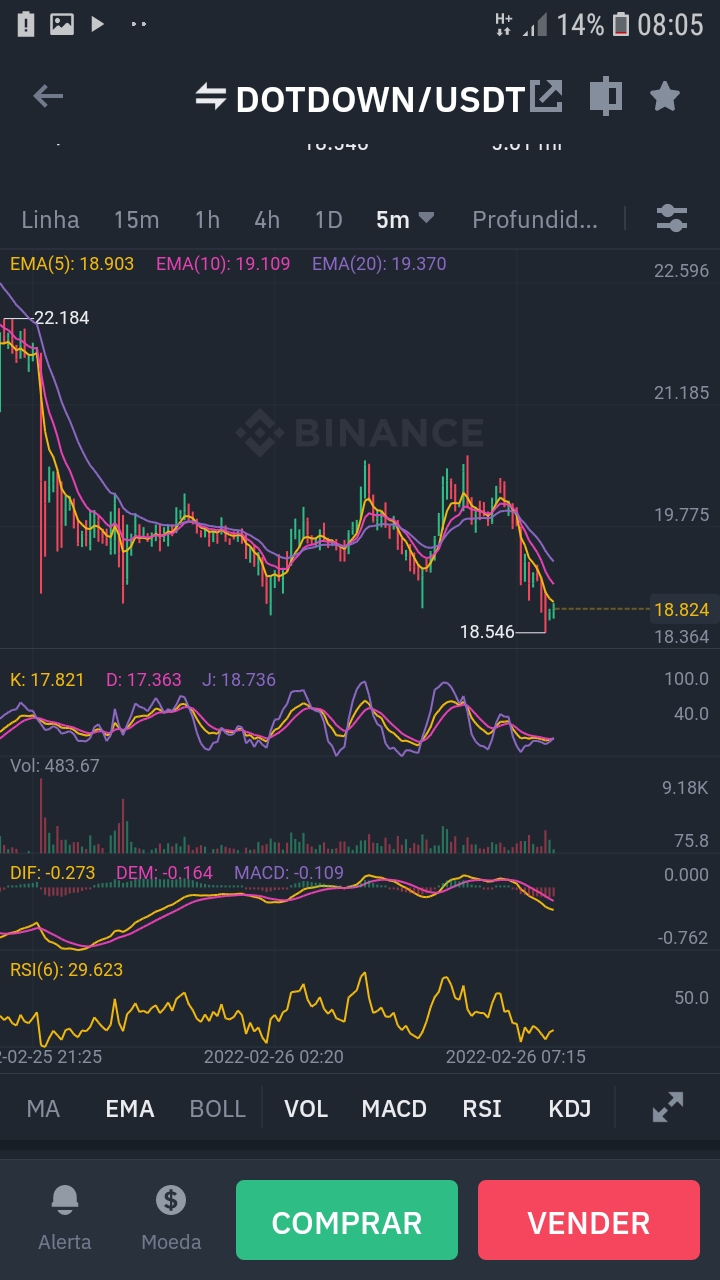Expand more options from the top status area
The height and width of the screenshot is (1280, 720).
click(x=138, y=24)
